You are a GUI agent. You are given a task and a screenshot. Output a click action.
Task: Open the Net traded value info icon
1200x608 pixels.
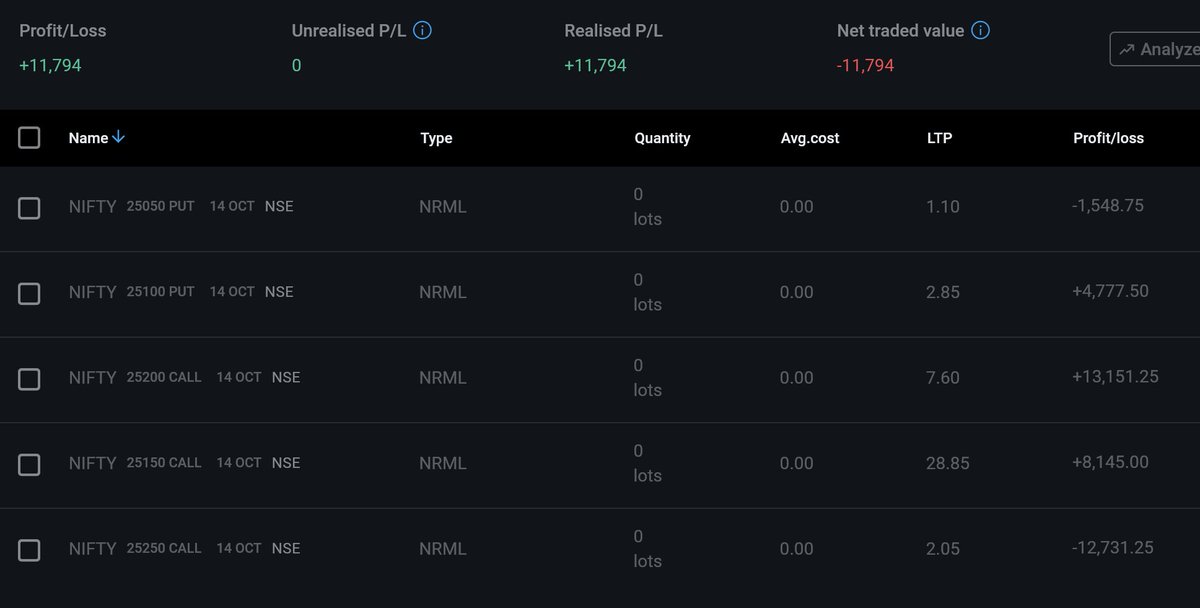click(x=981, y=31)
